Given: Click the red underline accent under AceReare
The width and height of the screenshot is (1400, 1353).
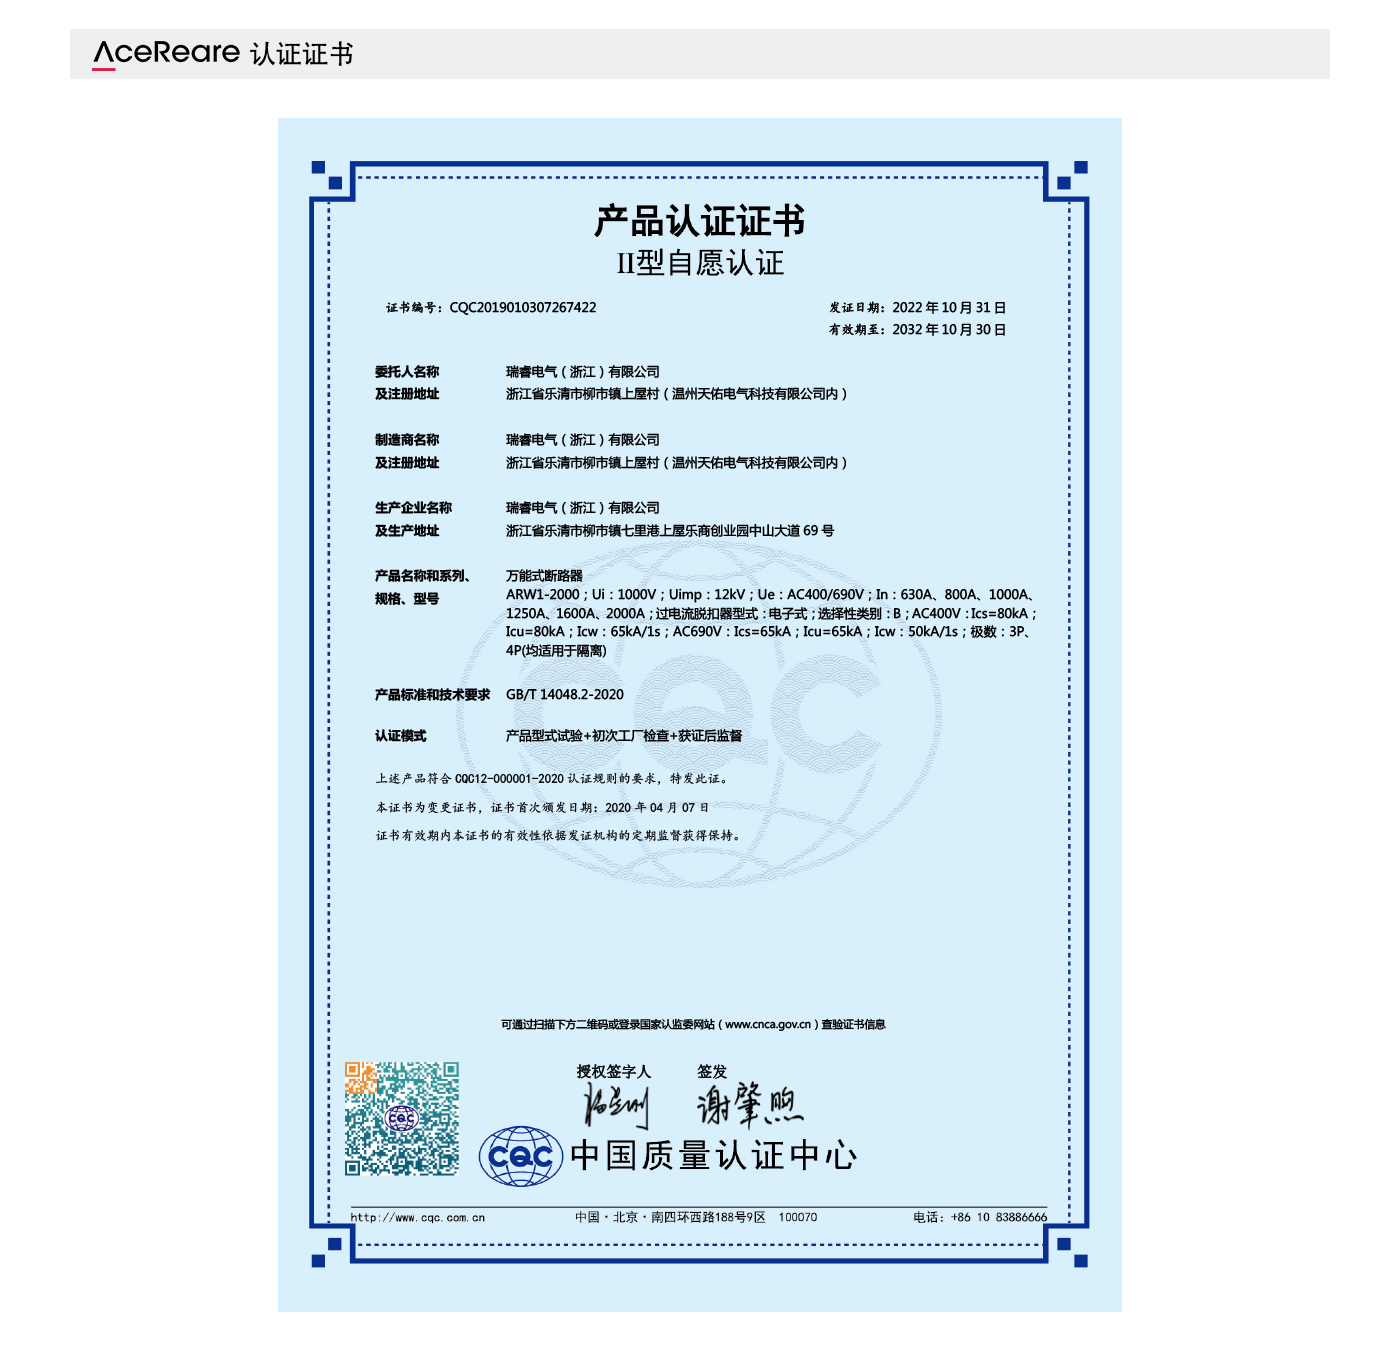Looking at the screenshot, I should (103, 68).
